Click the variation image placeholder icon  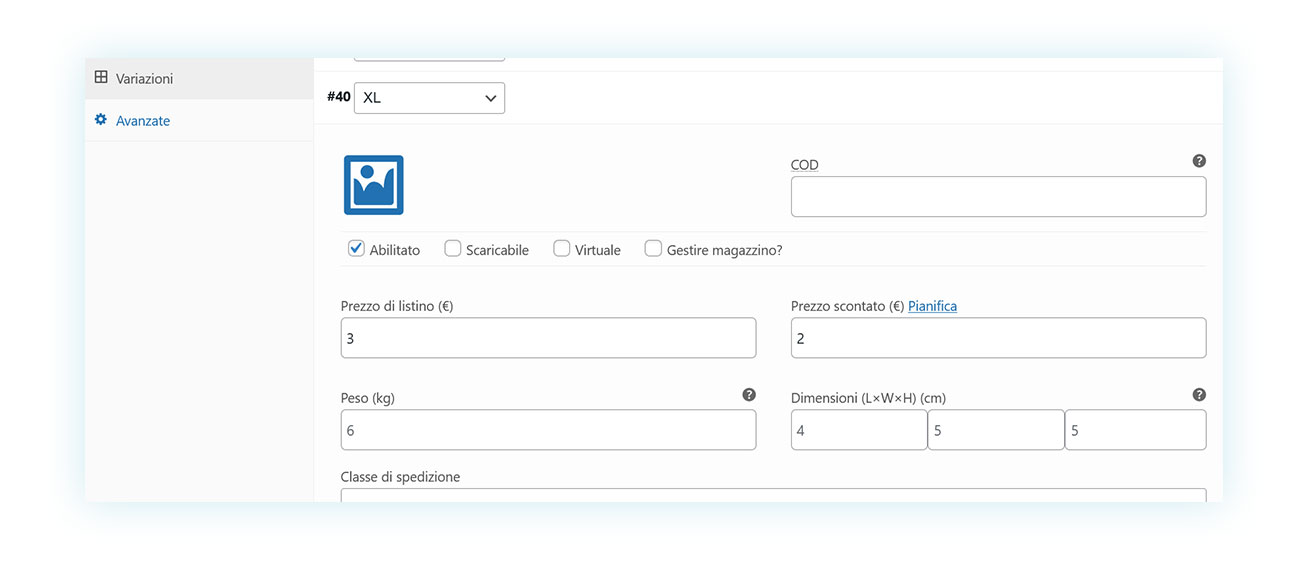[x=373, y=185]
